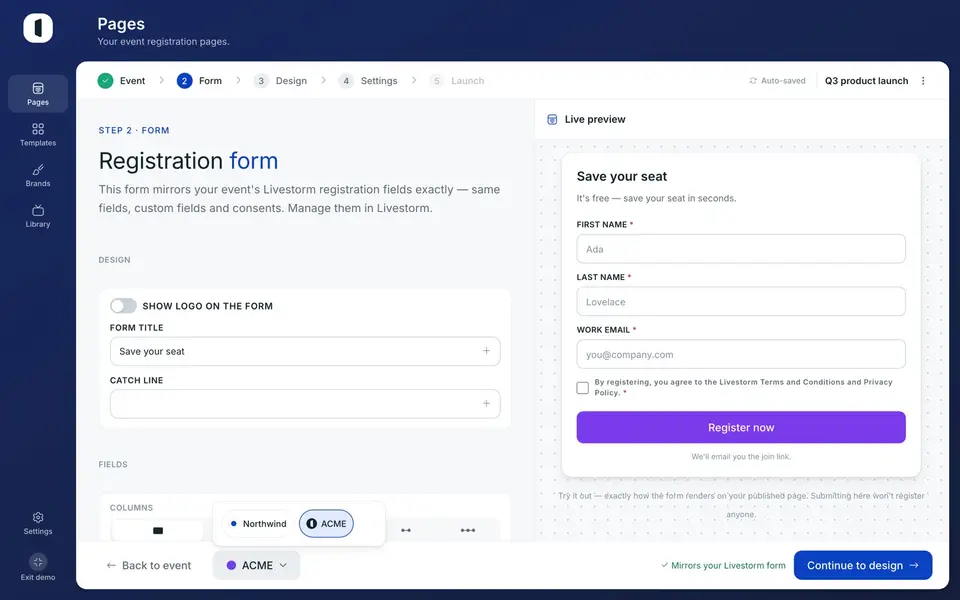
Task: Open Library from the sidebar
Action: [38, 216]
